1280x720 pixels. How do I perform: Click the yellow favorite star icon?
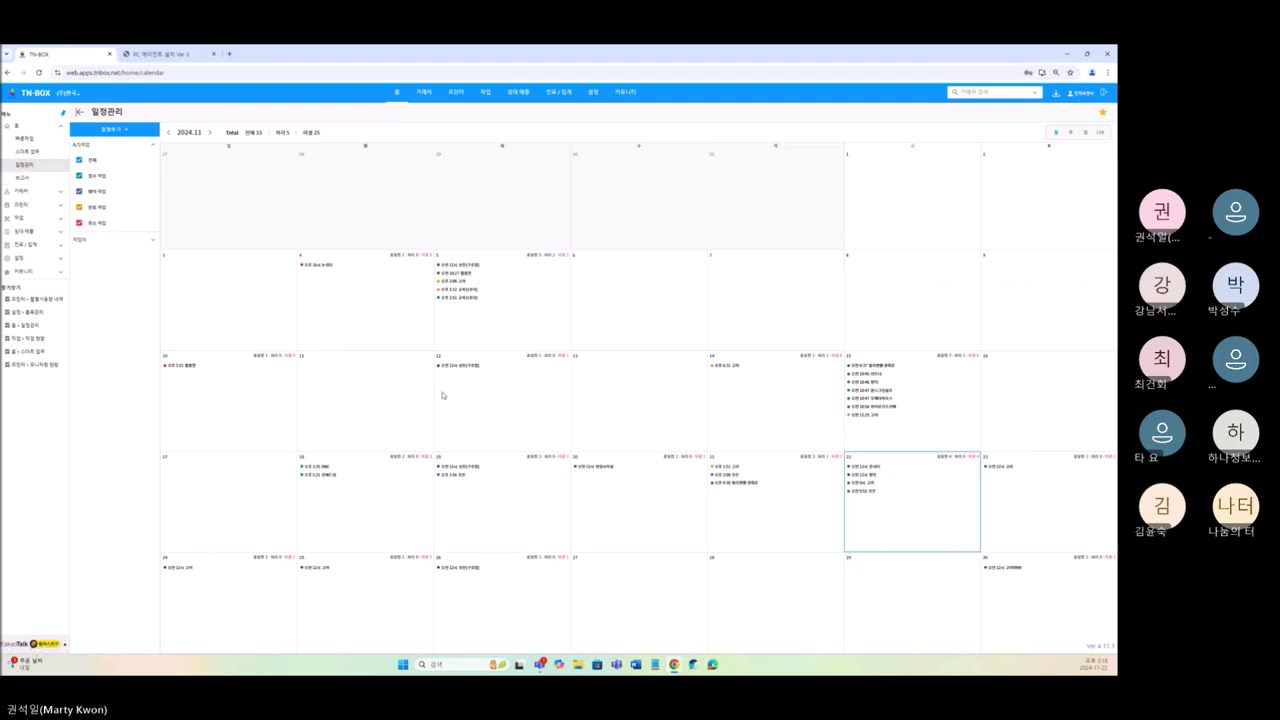(x=1102, y=112)
